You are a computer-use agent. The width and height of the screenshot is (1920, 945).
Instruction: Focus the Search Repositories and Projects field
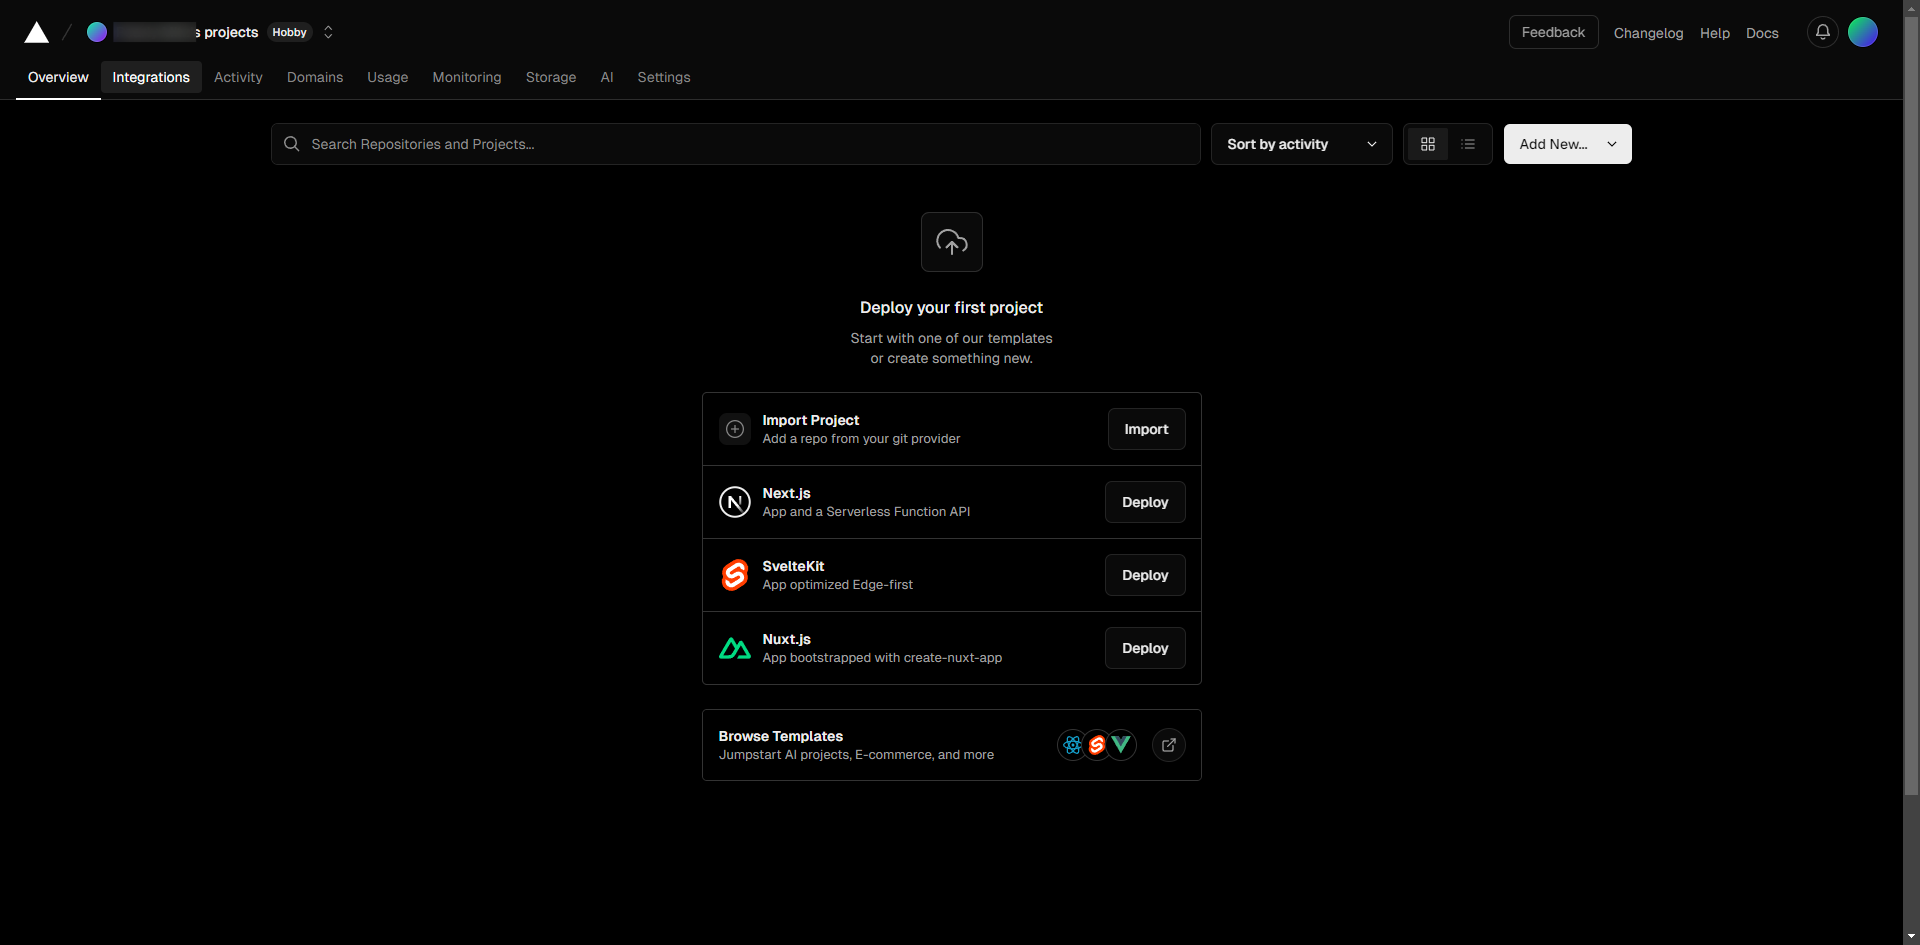(736, 144)
